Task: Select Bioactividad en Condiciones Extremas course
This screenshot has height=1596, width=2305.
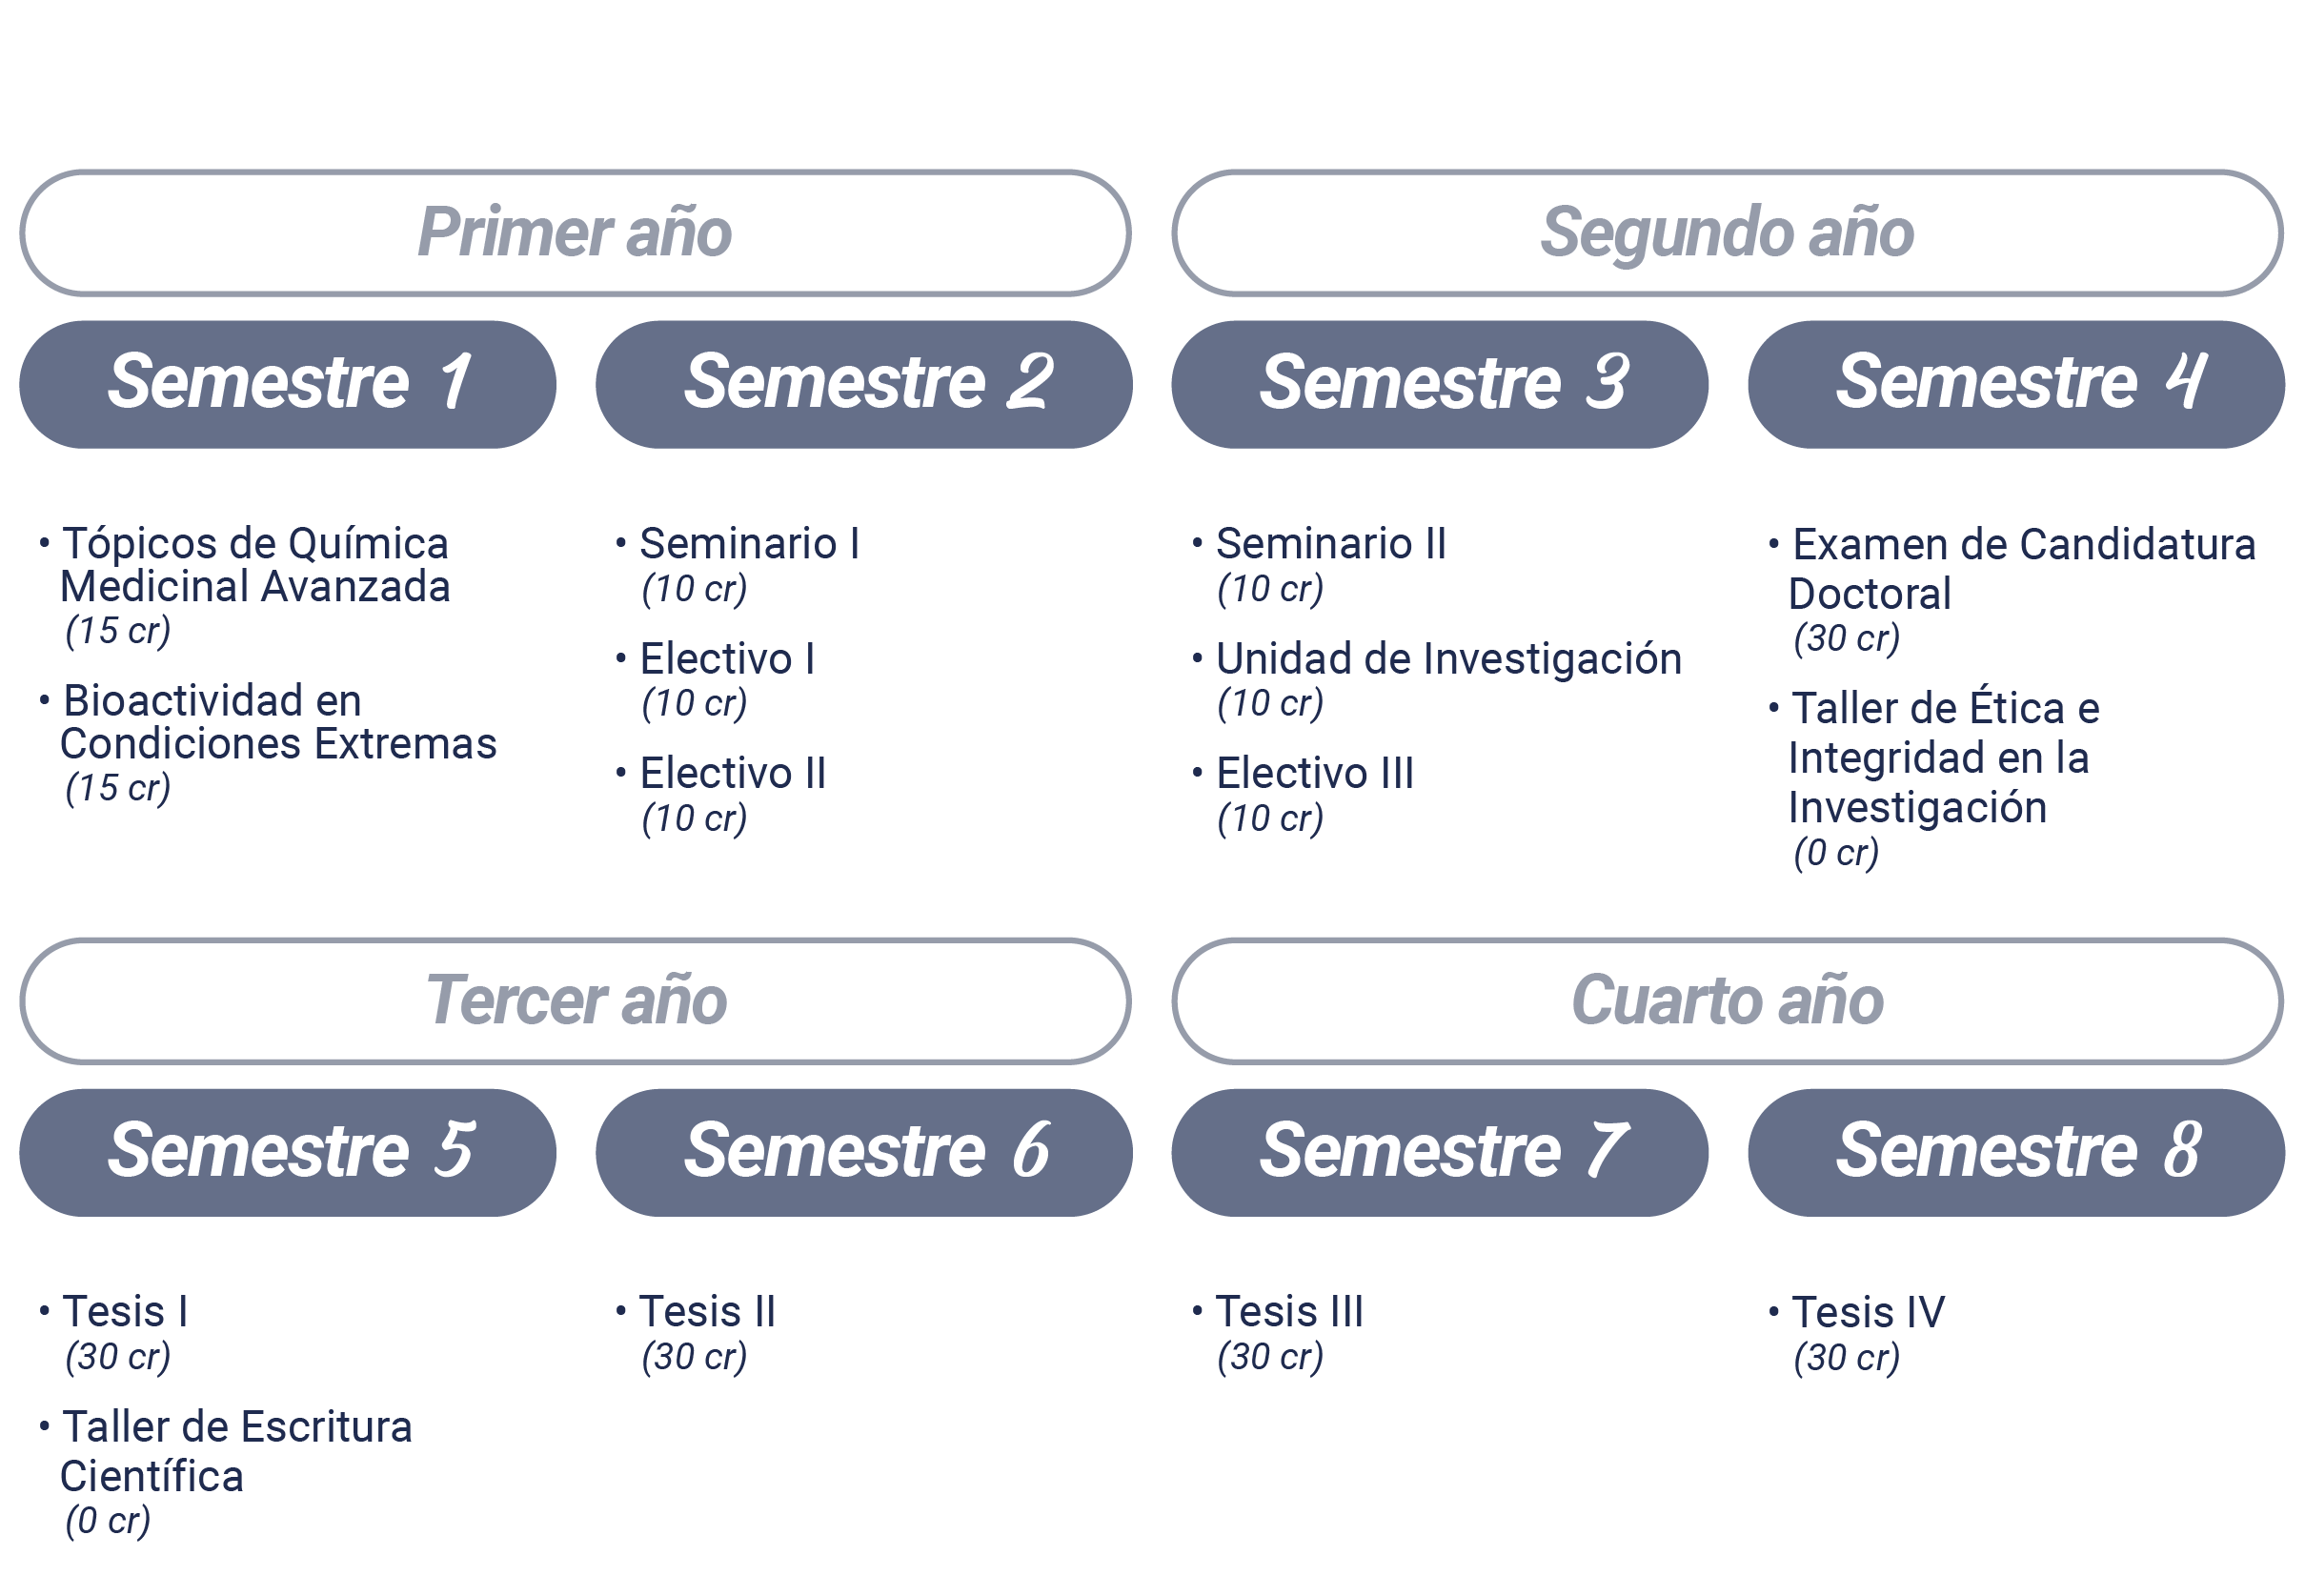Action: [x=278, y=722]
